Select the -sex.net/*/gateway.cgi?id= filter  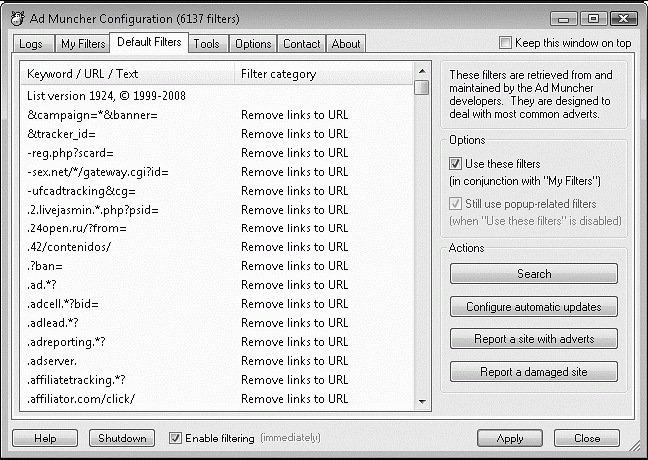click(x=217, y=172)
